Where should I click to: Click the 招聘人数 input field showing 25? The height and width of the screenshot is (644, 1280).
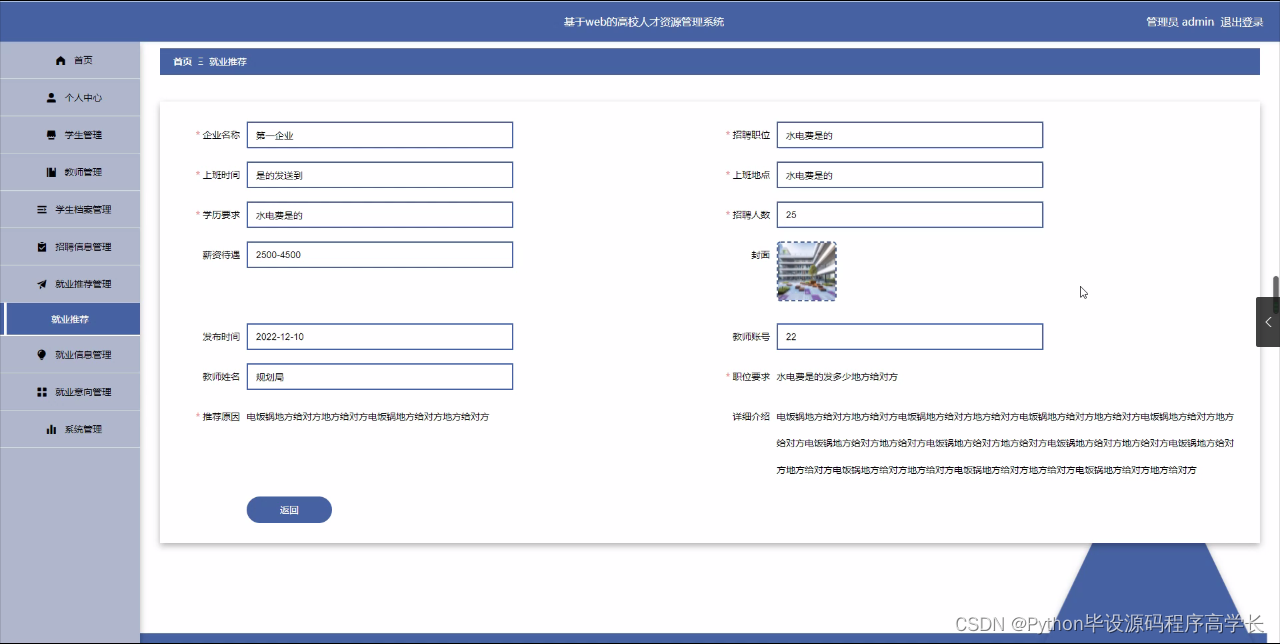point(909,214)
